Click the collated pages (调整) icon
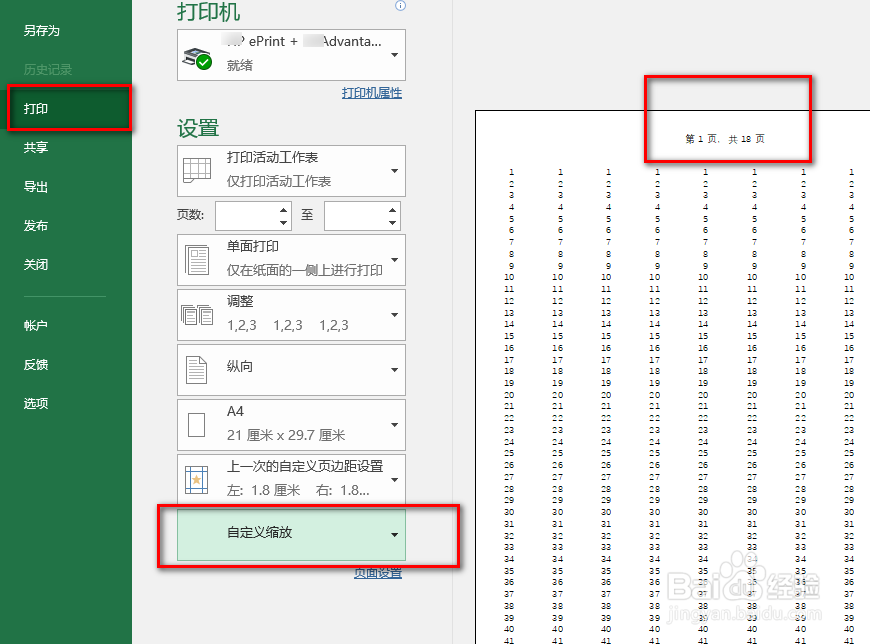This screenshot has width=870, height=644. click(x=199, y=315)
